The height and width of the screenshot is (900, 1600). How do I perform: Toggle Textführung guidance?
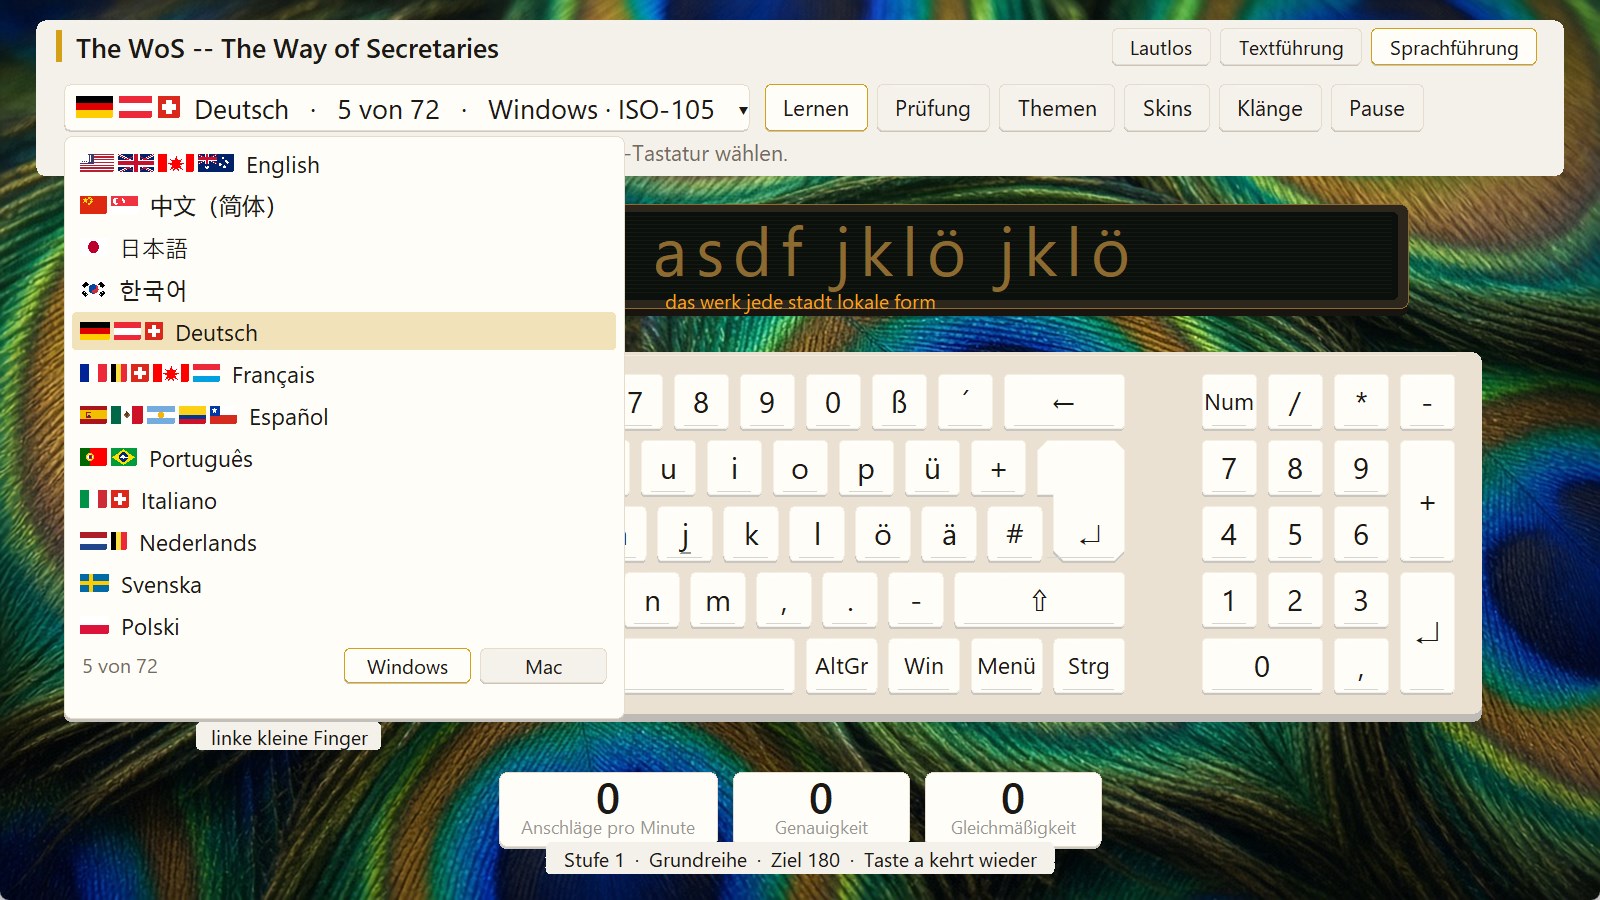[x=1290, y=48]
